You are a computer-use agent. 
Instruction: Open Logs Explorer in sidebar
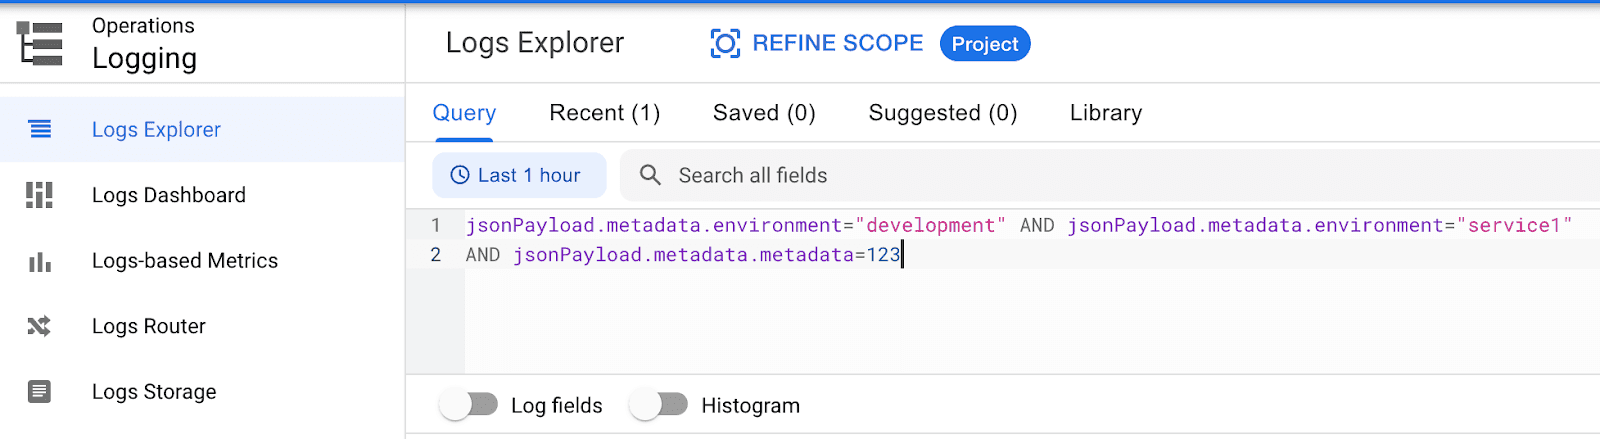click(202, 129)
